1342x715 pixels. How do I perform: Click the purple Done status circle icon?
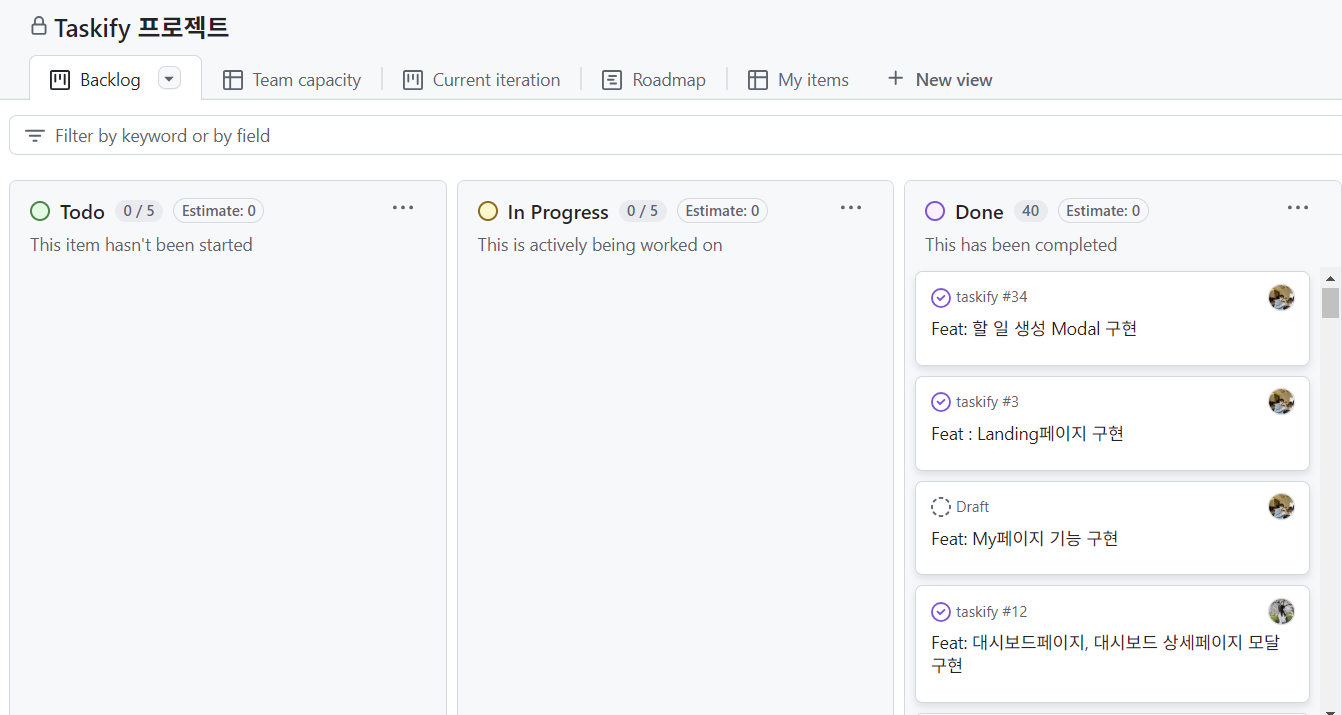click(x=935, y=211)
